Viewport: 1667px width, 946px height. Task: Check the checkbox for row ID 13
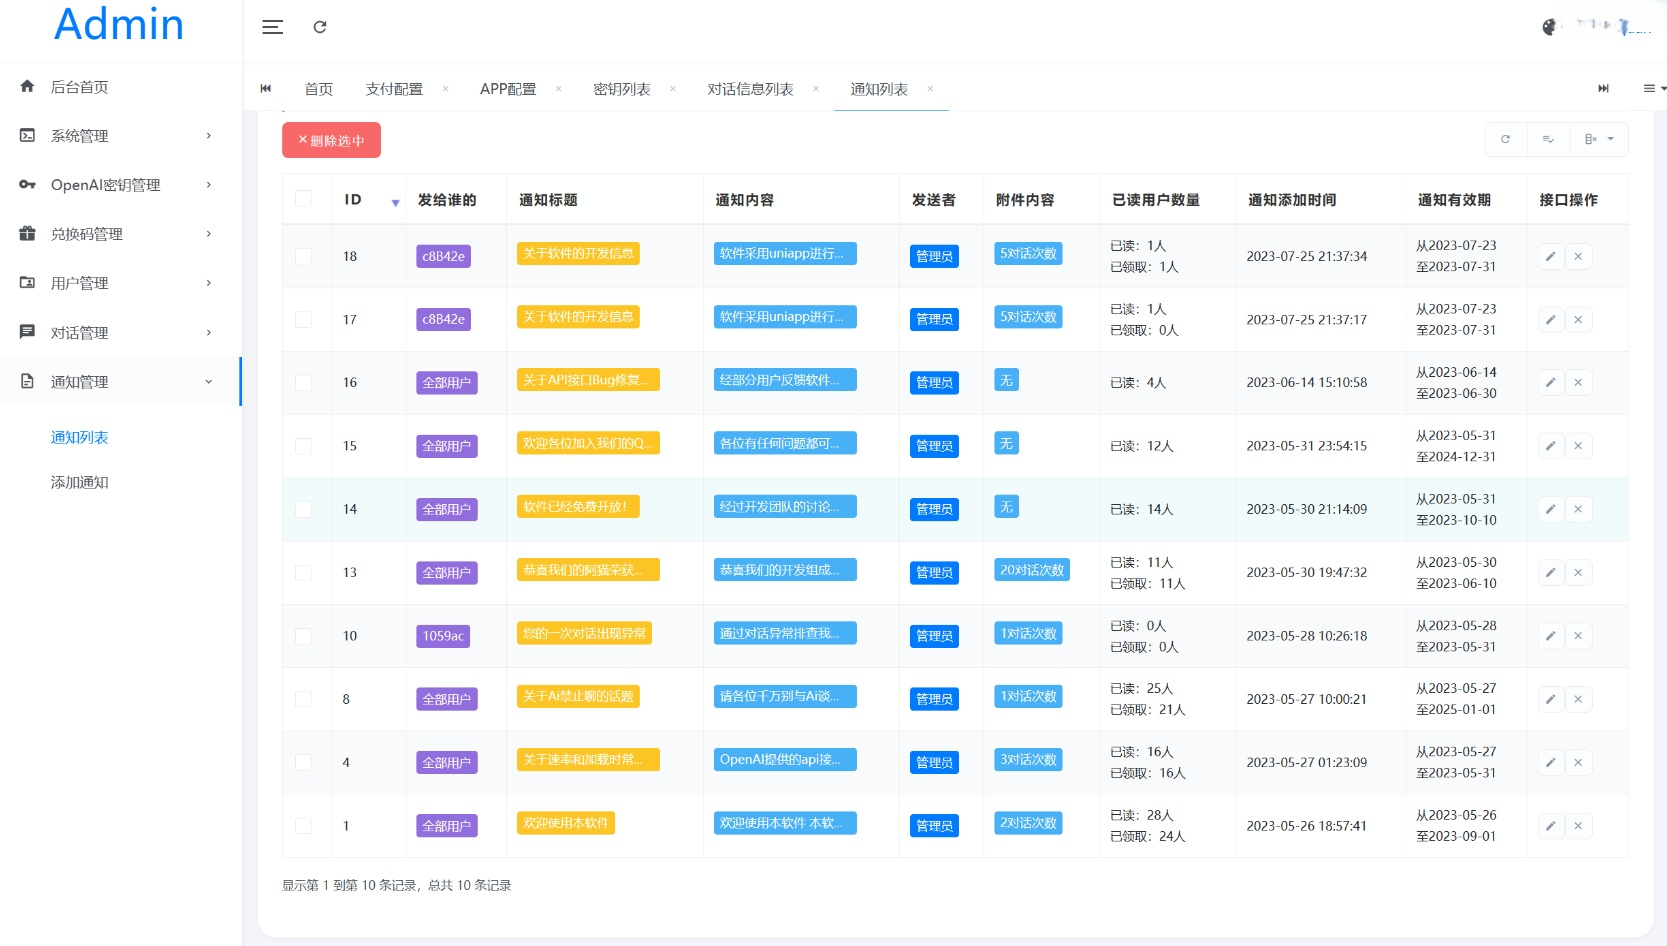pos(303,573)
